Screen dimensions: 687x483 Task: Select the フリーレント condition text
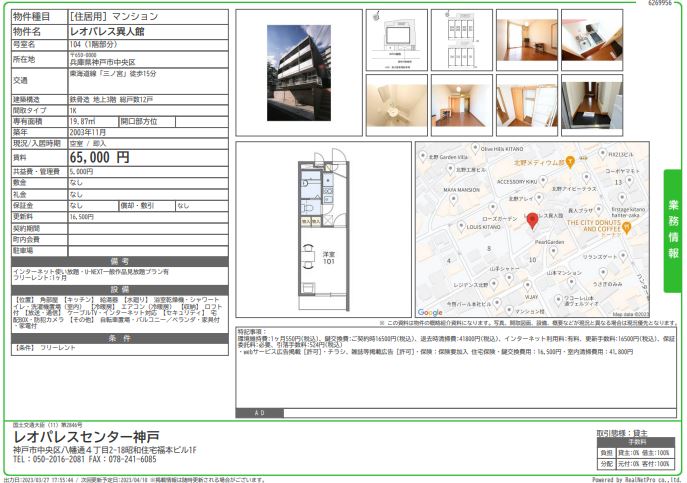[58, 348]
